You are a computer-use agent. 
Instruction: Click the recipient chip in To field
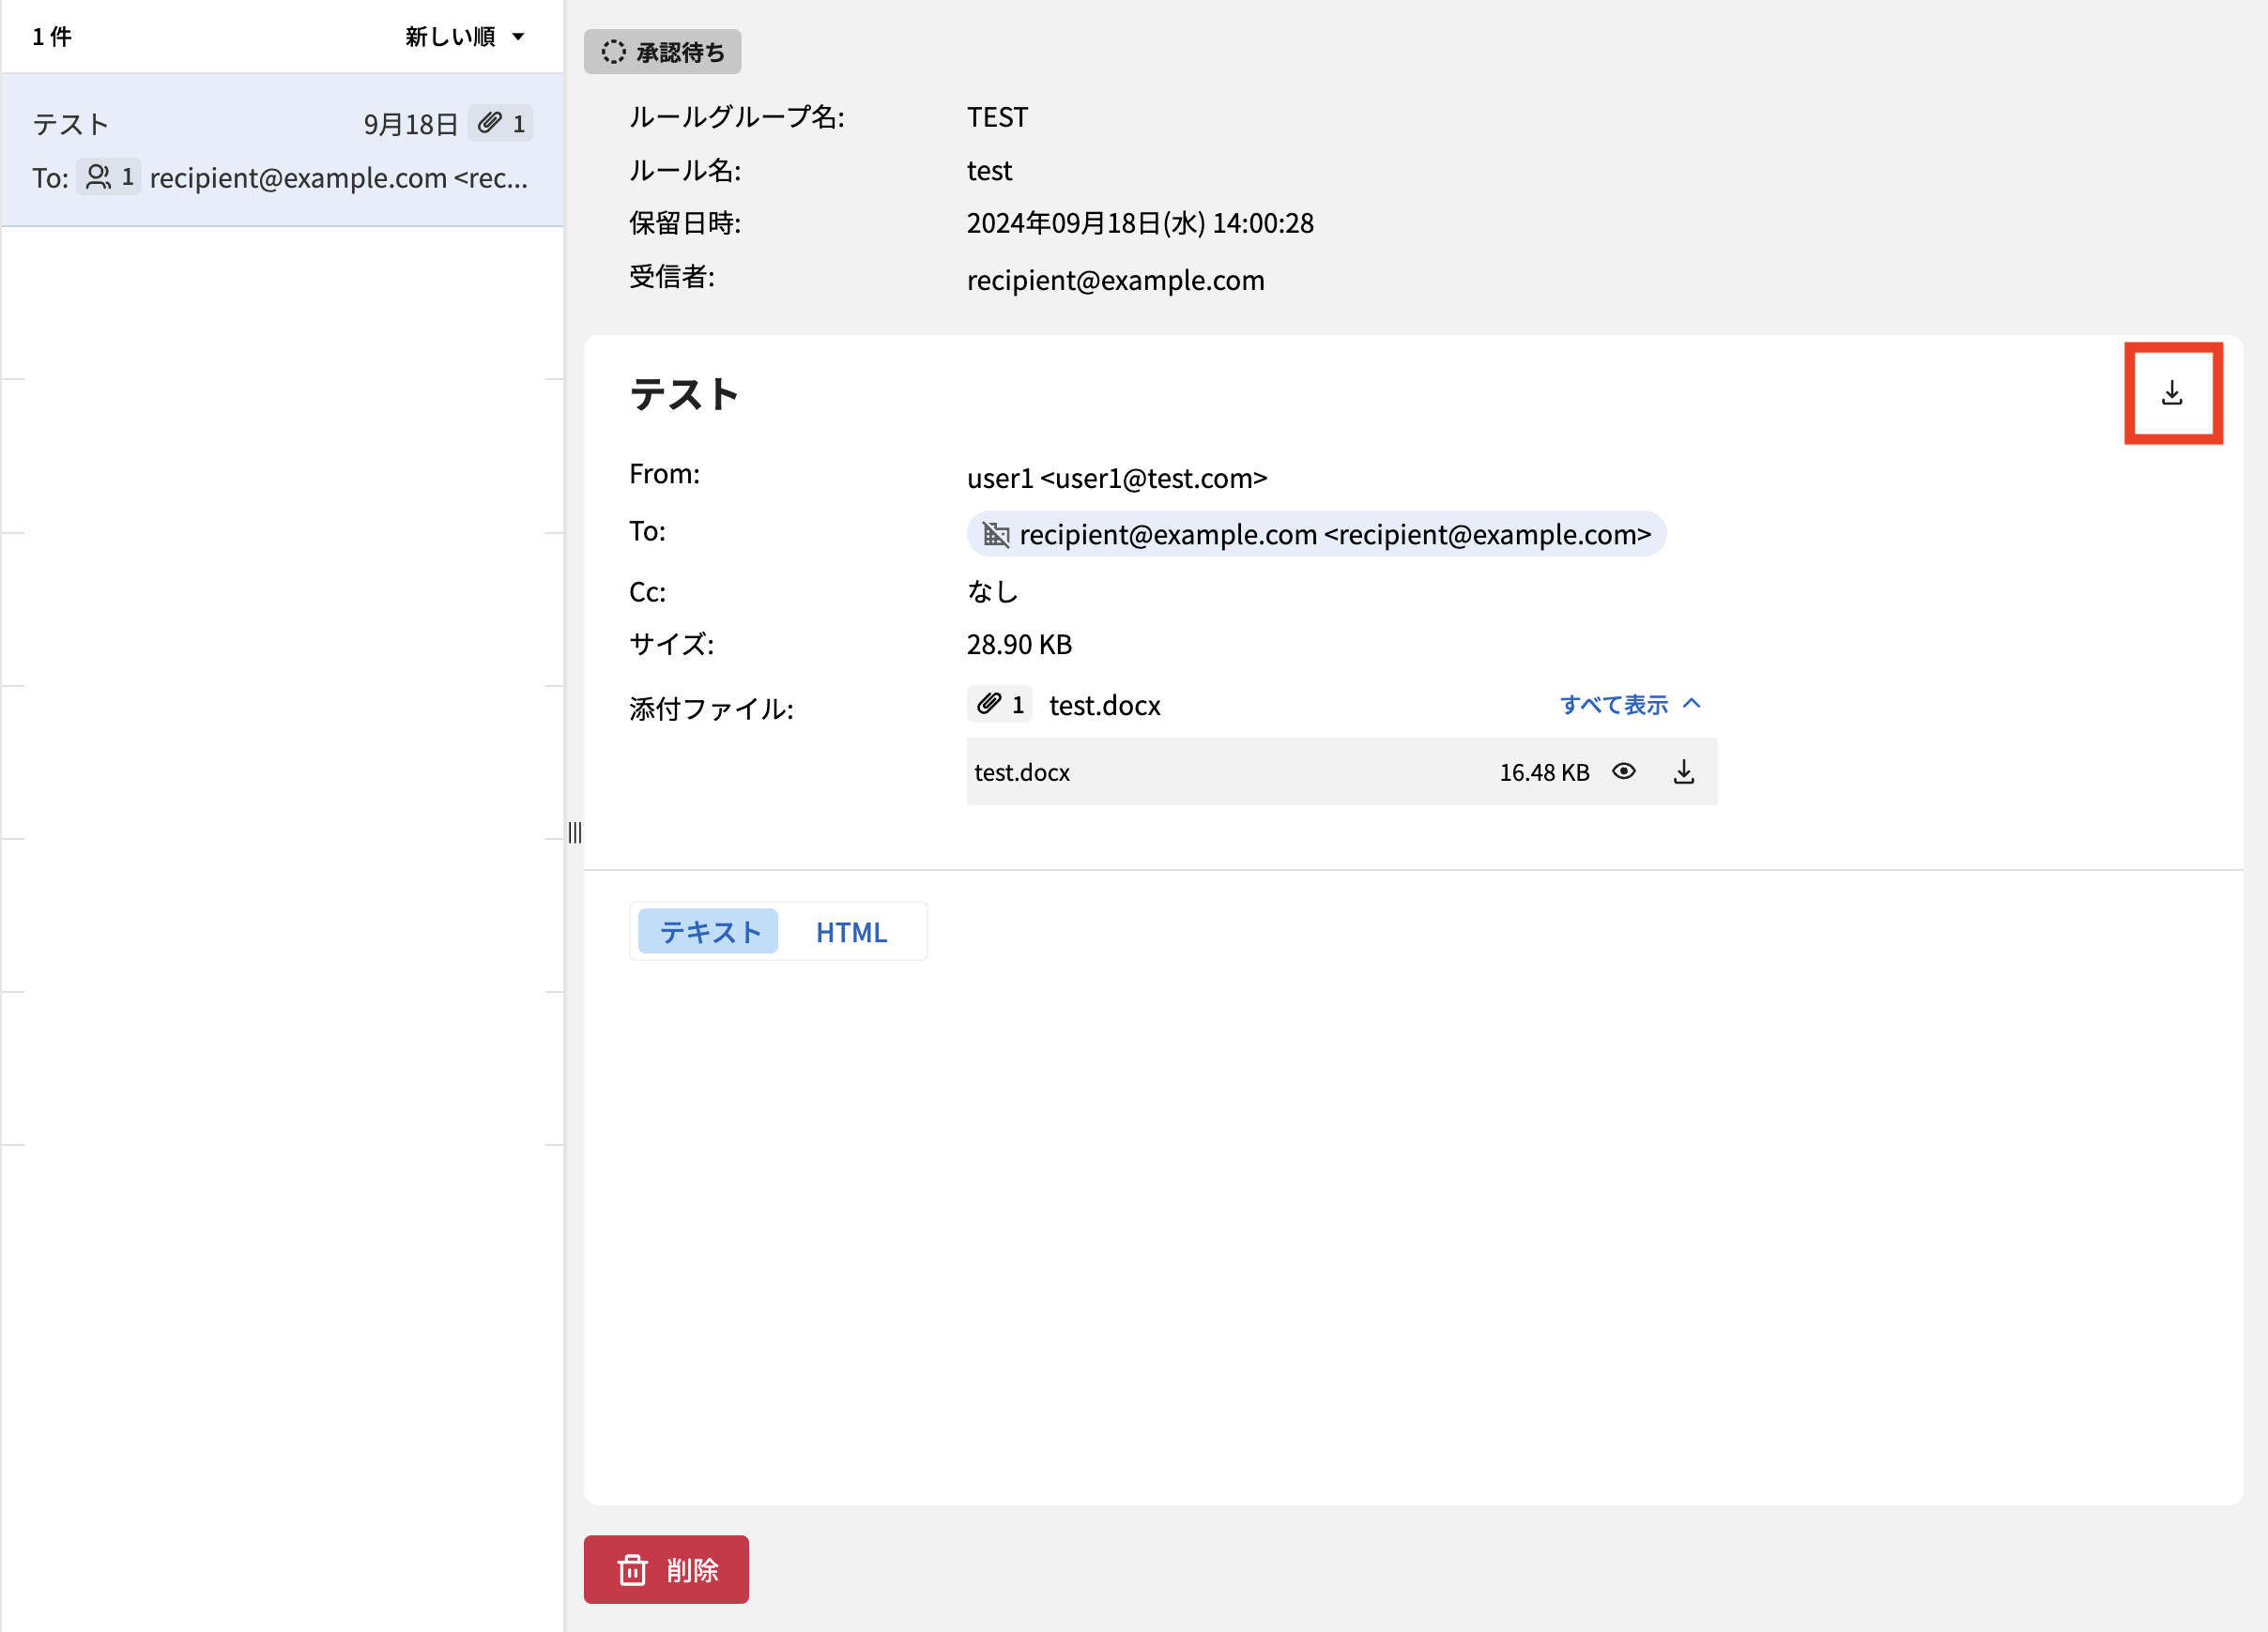[x=1316, y=534]
